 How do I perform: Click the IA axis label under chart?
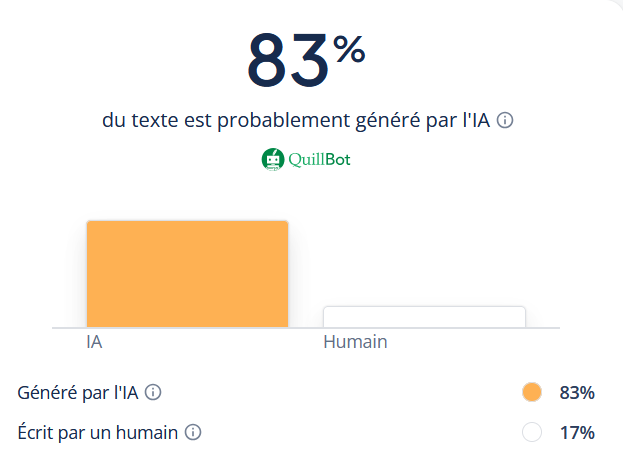point(95,342)
